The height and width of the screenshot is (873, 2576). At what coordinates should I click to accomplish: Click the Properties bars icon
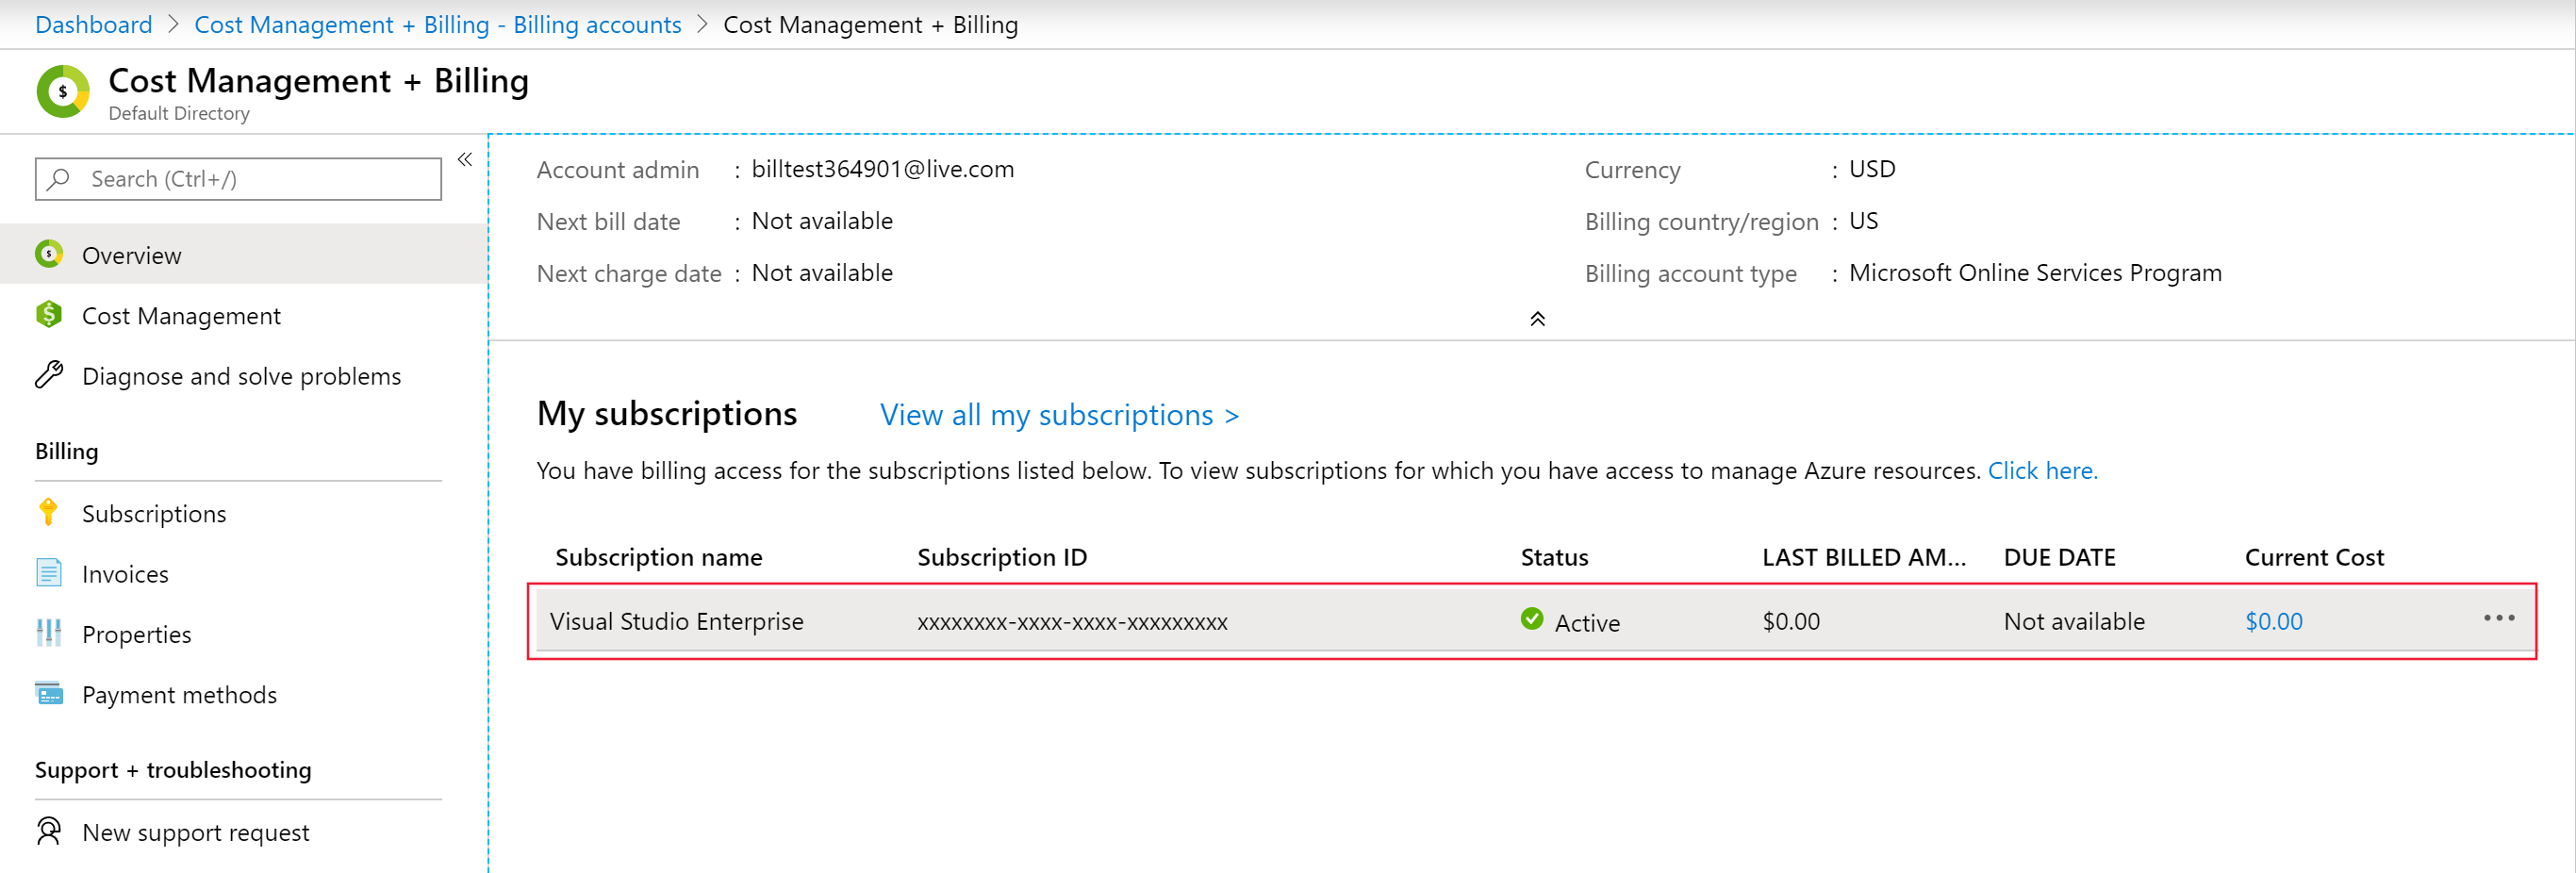[x=49, y=633]
